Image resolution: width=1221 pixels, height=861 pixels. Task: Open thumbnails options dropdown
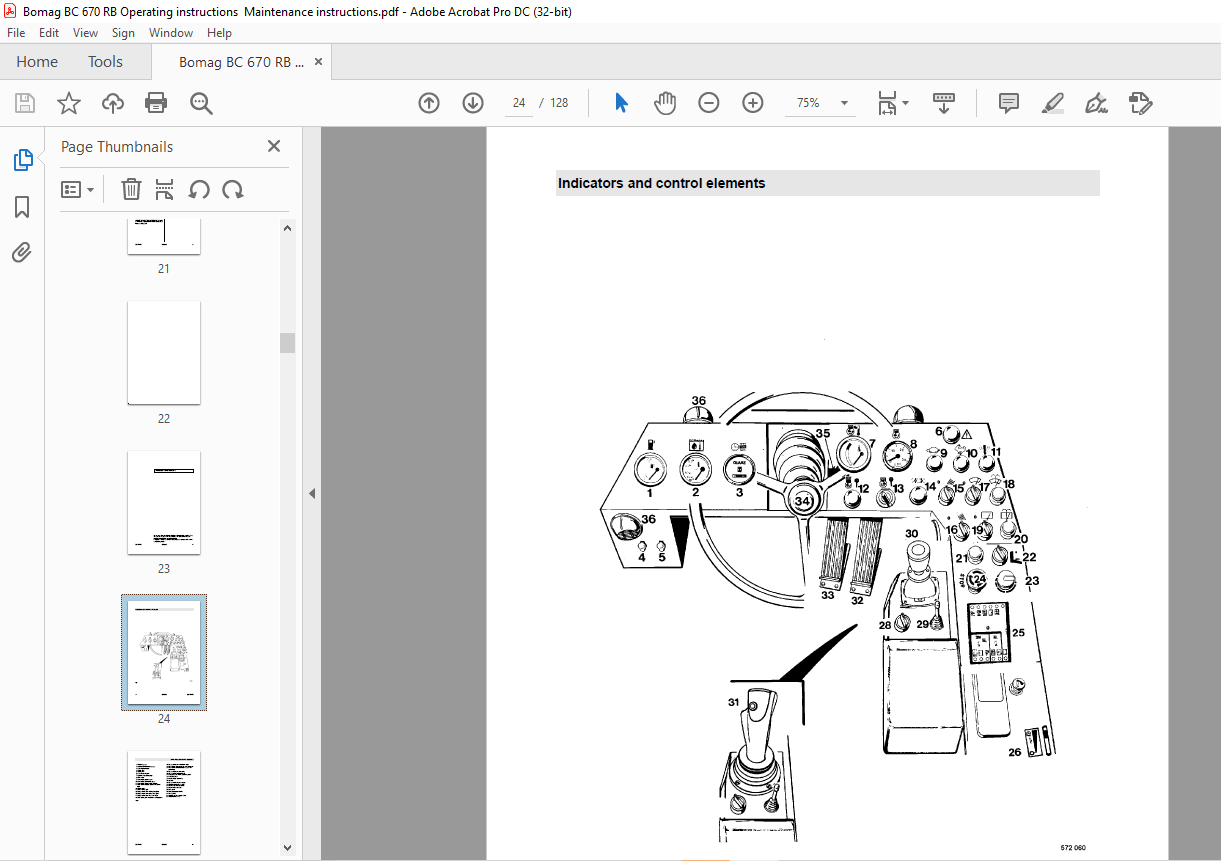tap(77, 189)
